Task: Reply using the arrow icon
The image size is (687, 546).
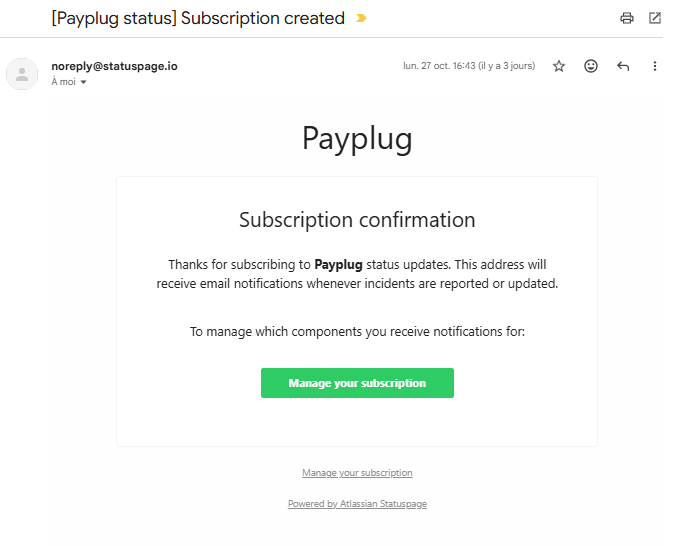Action: [x=623, y=66]
